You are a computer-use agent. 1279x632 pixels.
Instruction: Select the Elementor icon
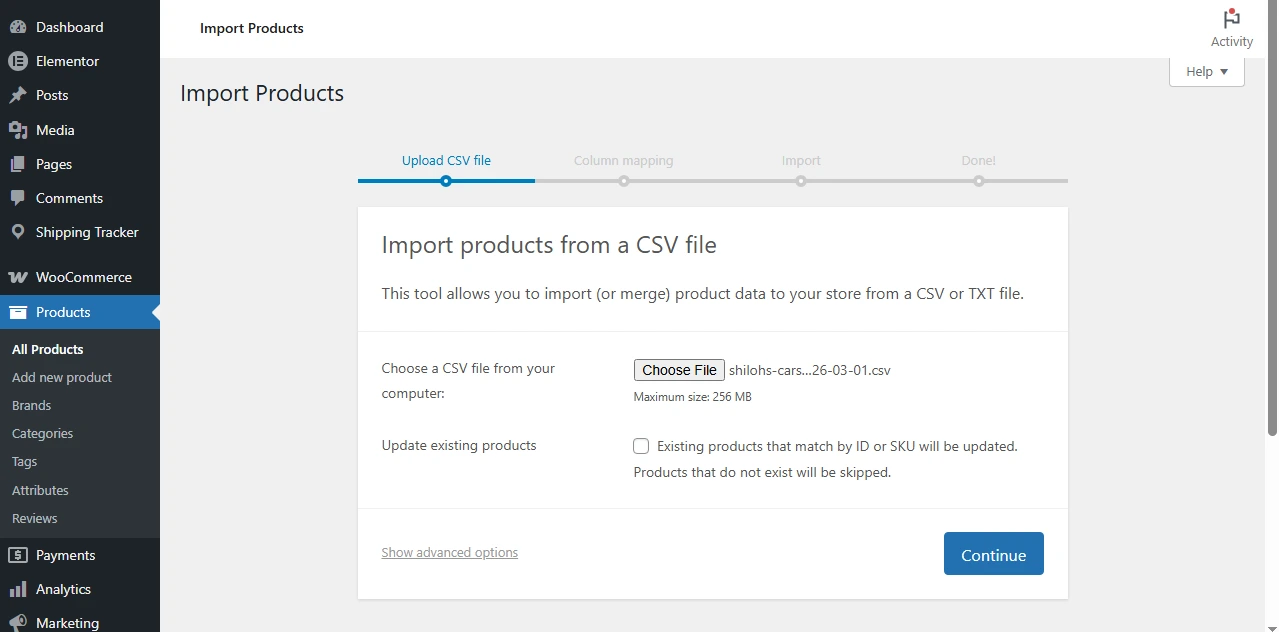(20, 61)
